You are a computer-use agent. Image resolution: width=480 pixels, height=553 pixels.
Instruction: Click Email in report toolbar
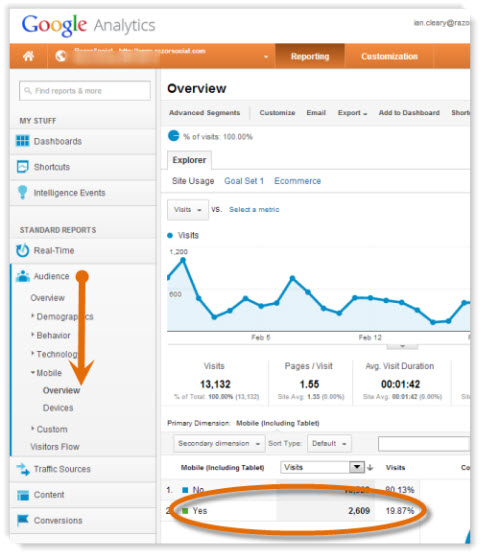(x=316, y=113)
